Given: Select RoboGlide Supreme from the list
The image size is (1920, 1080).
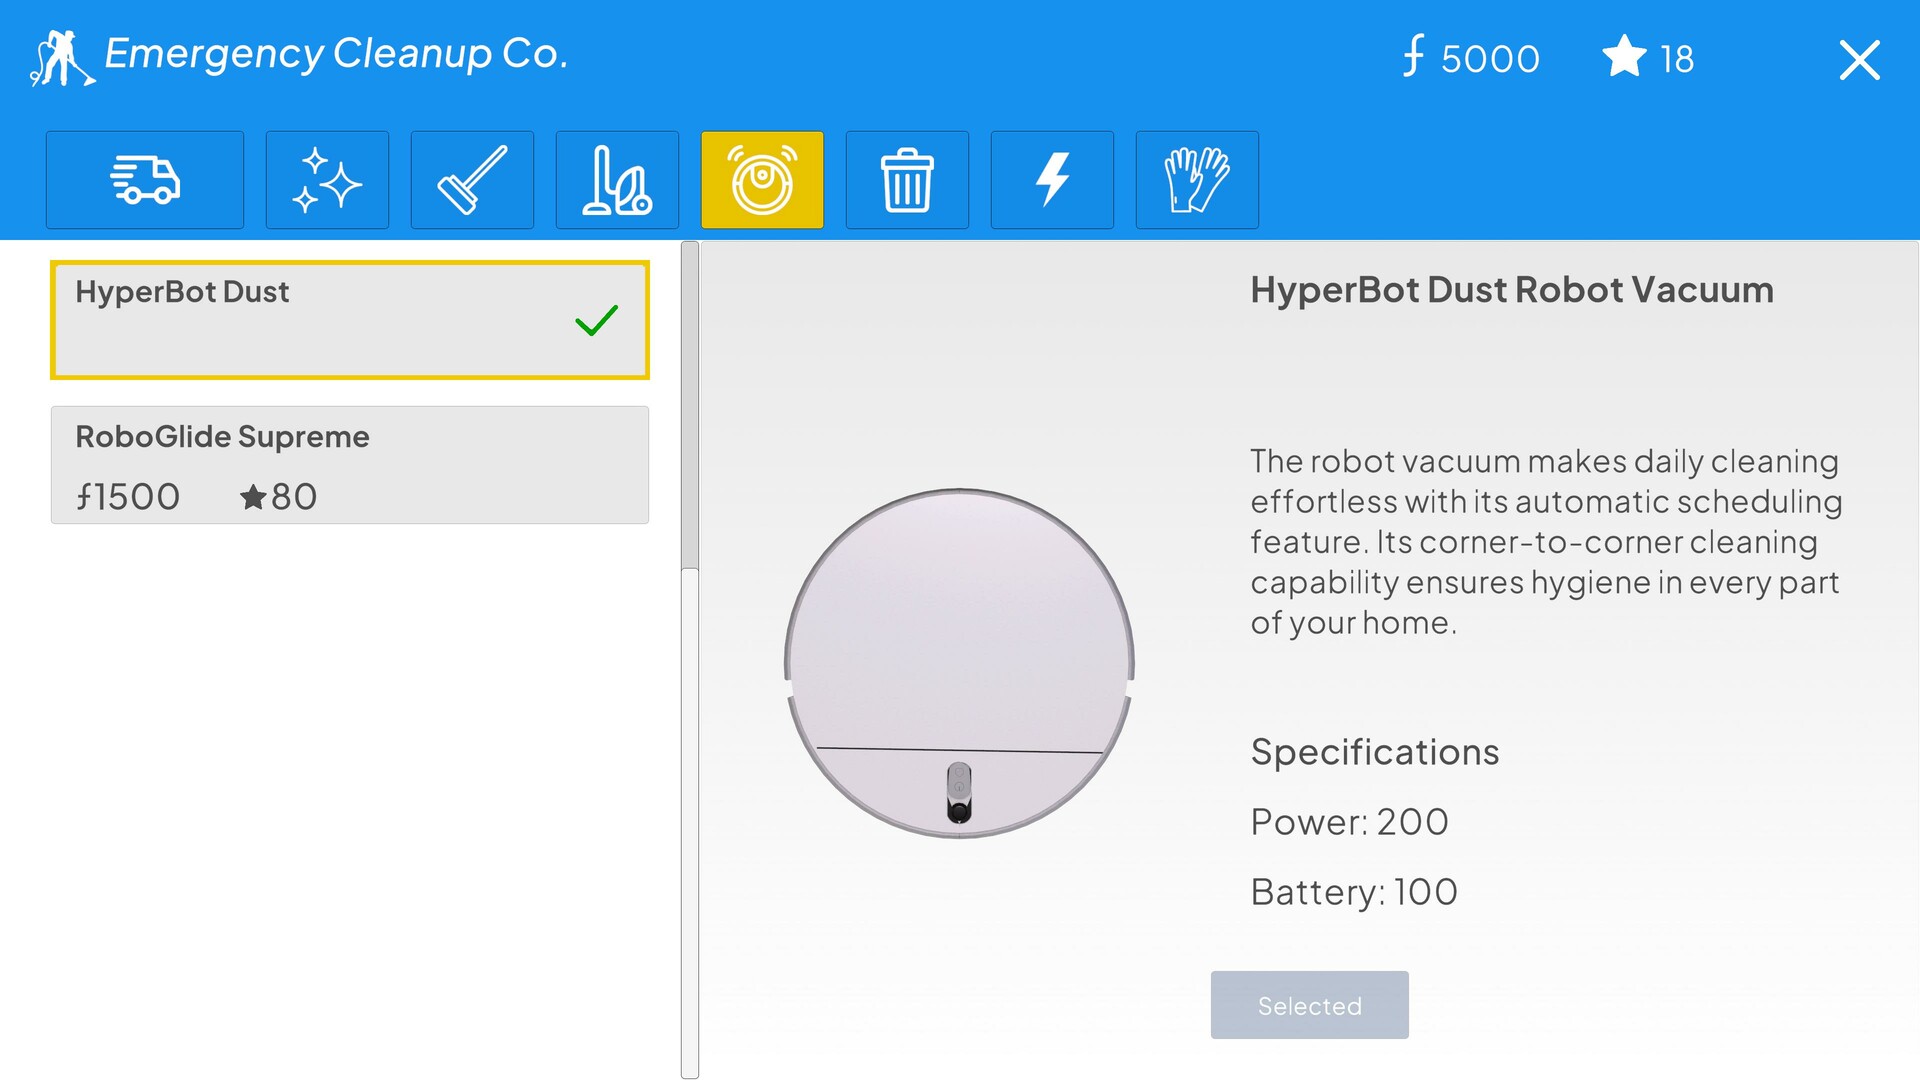Looking at the screenshot, I should pyautogui.click(x=348, y=464).
